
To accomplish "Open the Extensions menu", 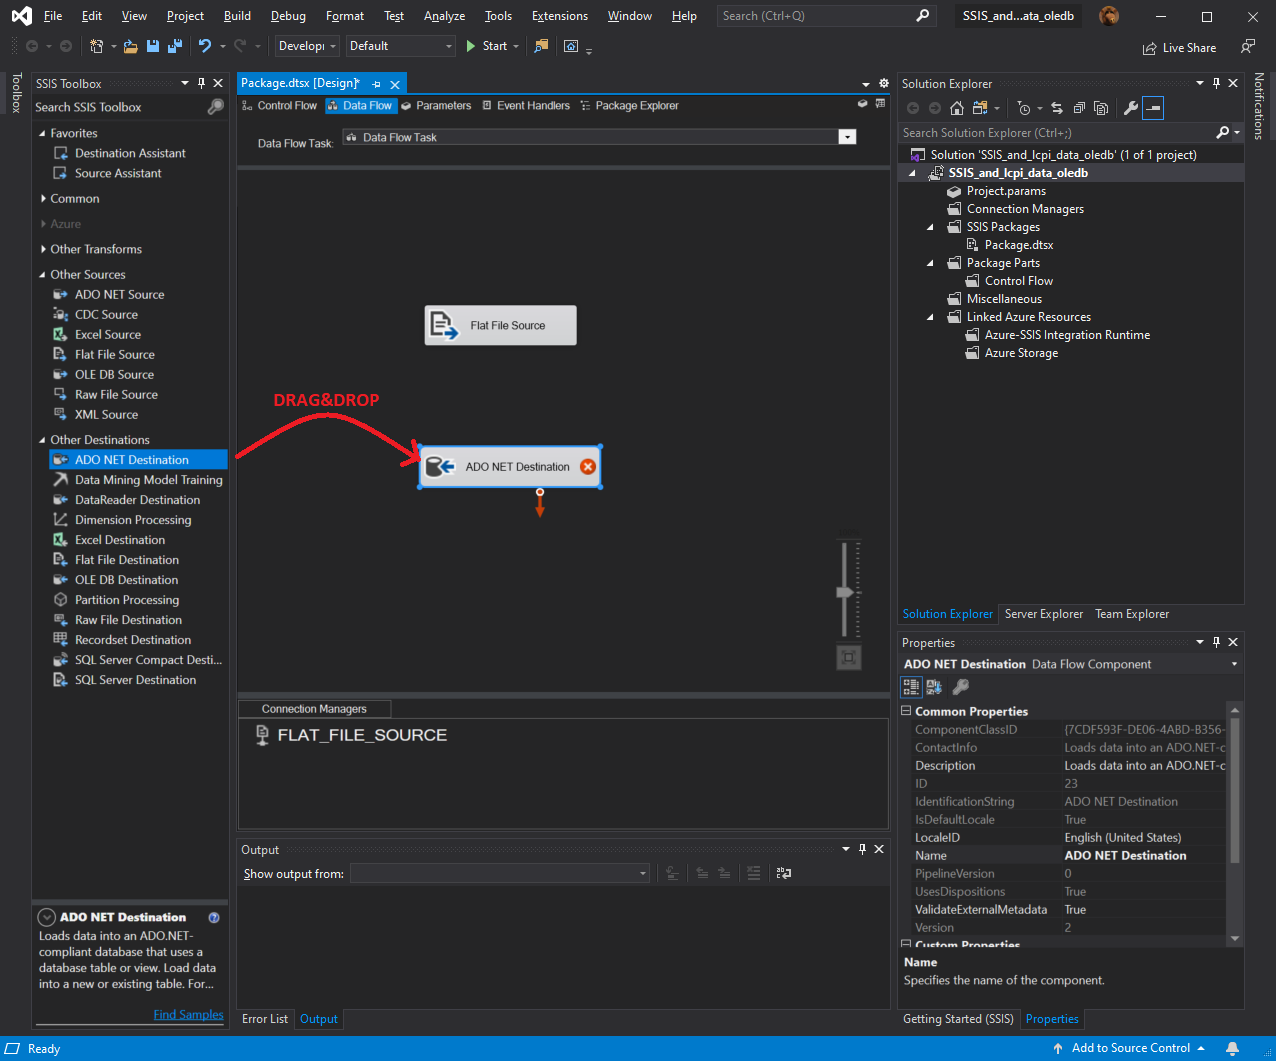I will (x=560, y=16).
